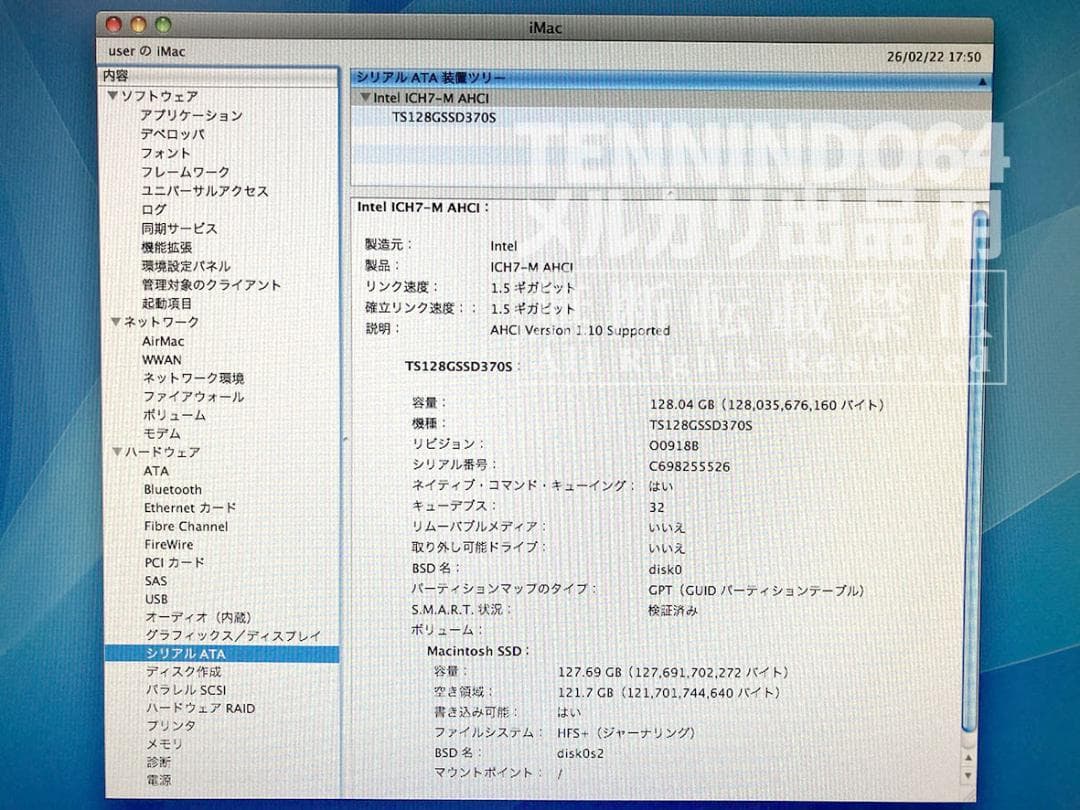Collapse the ハードウェア section triangle
The height and width of the screenshot is (810, 1080).
117,452
